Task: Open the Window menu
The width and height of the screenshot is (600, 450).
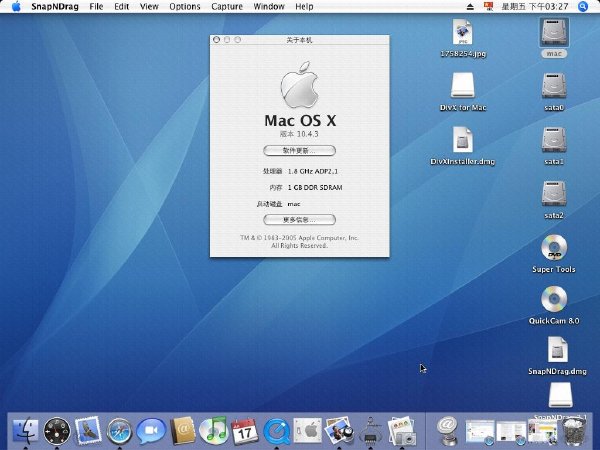Action: [x=269, y=7]
